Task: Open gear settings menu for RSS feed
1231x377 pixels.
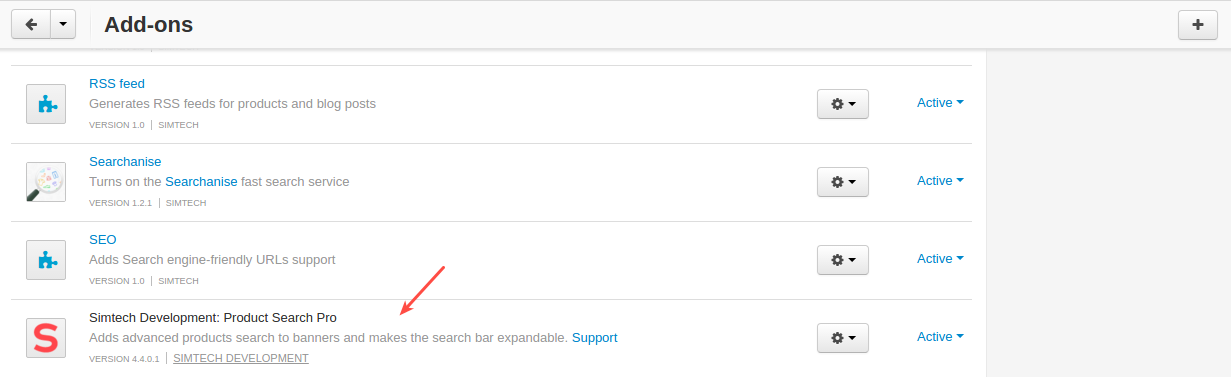Action: [x=843, y=103]
